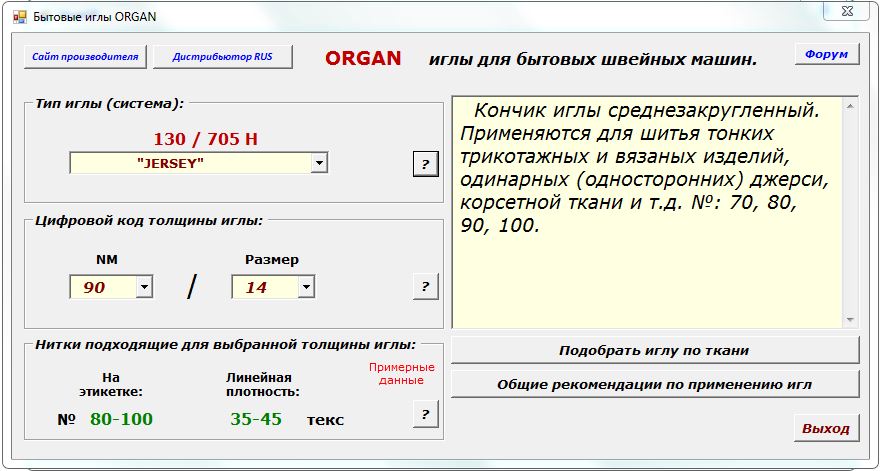Click the description scrollbar down arrow
The image size is (880, 471).
pos(850,320)
